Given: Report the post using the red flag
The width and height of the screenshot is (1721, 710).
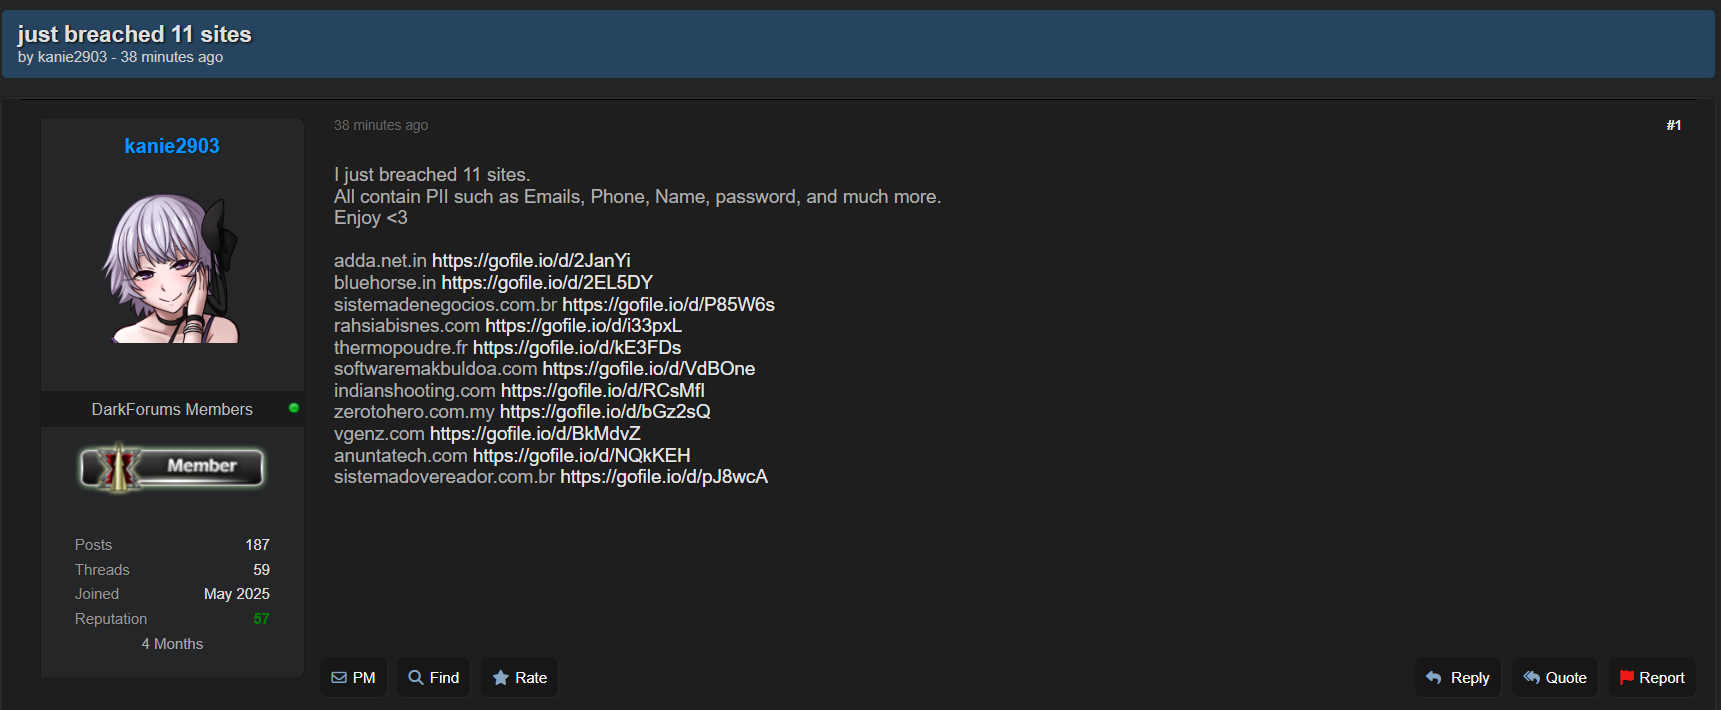Looking at the screenshot, I should pos(1627,678).
